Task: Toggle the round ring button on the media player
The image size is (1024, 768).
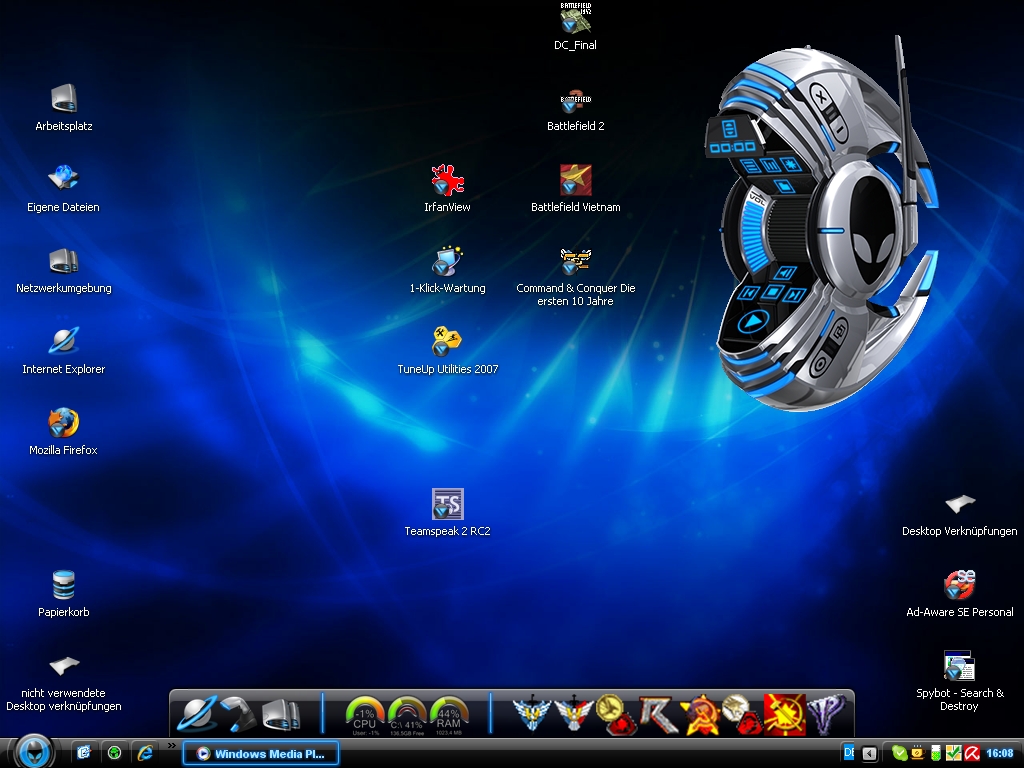Action: tap(820, 364)
